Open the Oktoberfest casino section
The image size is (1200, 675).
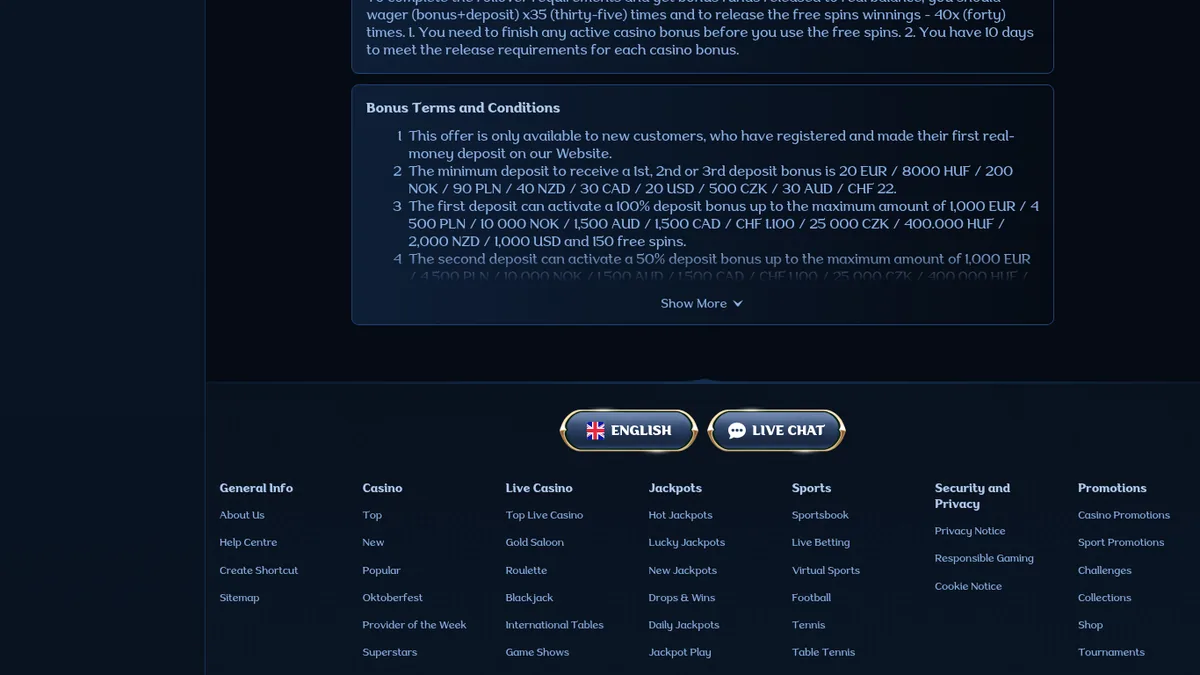(392, 597)
